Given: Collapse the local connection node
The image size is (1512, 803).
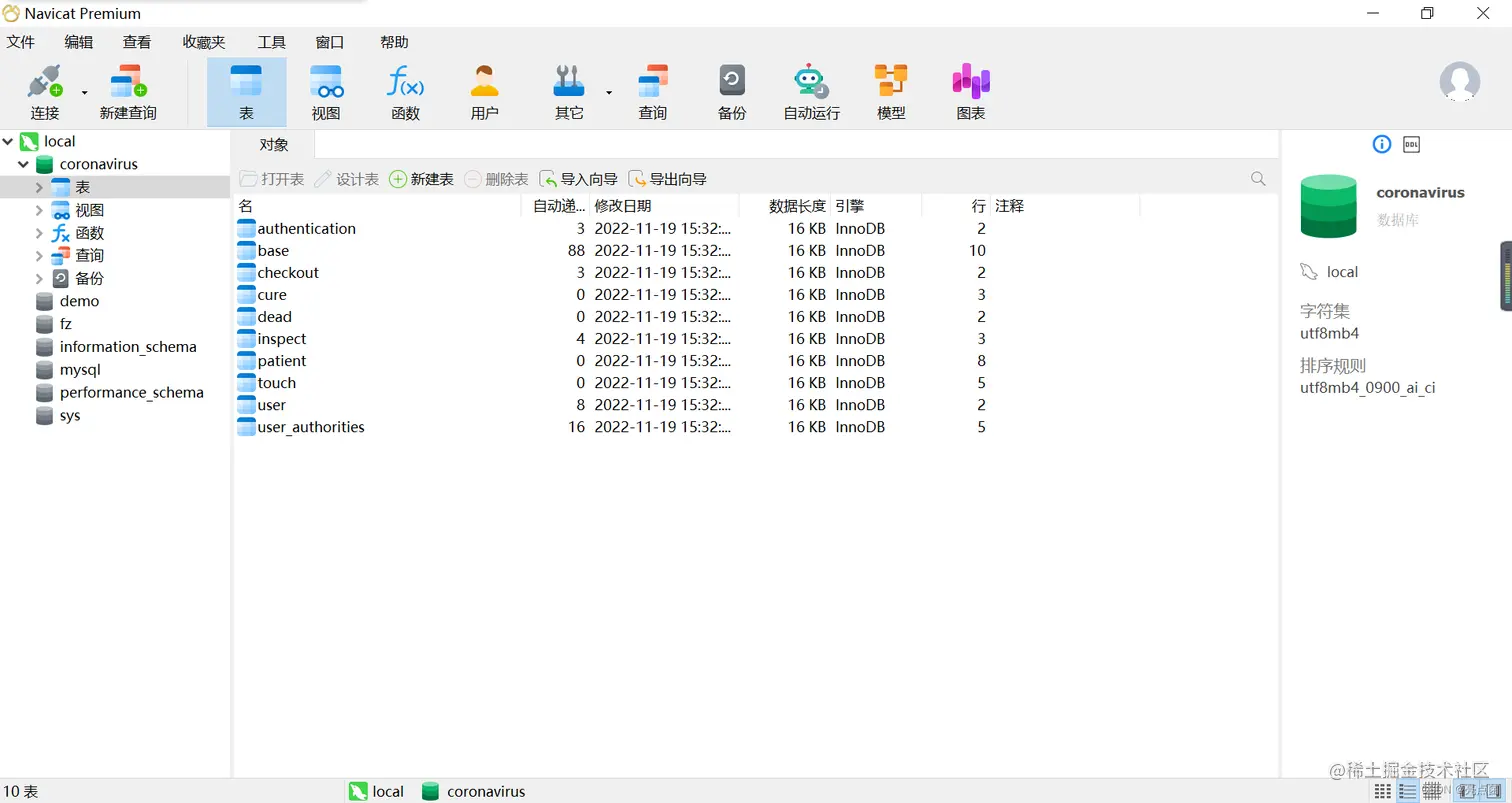Looking at the screenshot, I should [x=8, y=141].
